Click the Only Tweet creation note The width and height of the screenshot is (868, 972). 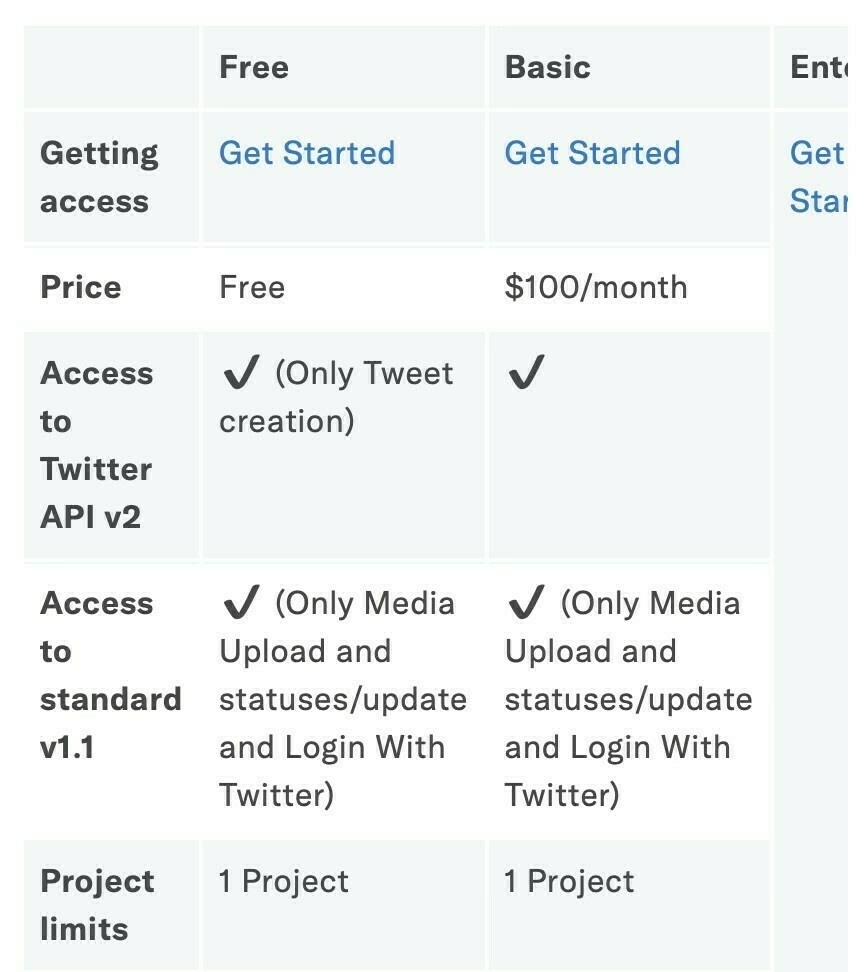(x=336, y=397)
